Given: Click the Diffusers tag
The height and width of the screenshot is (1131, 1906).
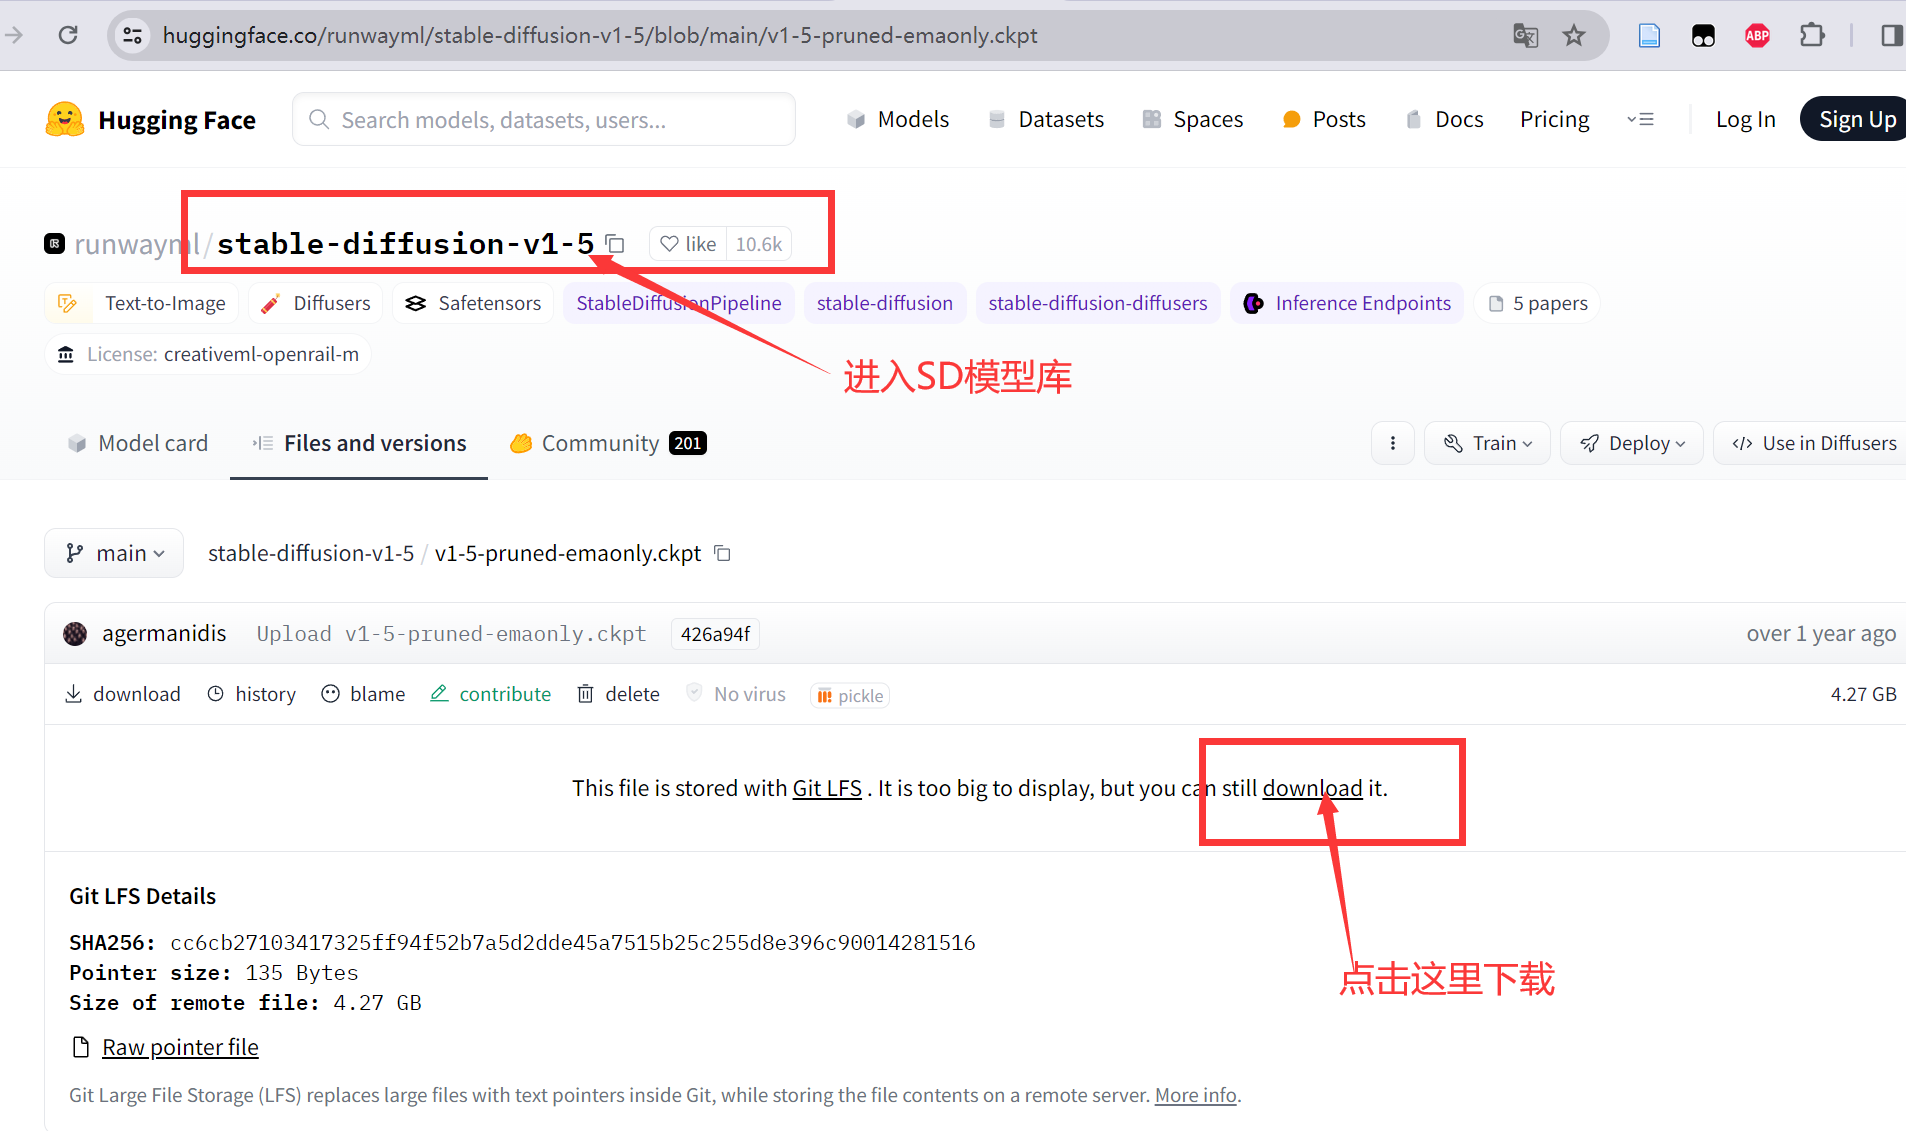Looking at the screenshot, I should tap(315, 303).
